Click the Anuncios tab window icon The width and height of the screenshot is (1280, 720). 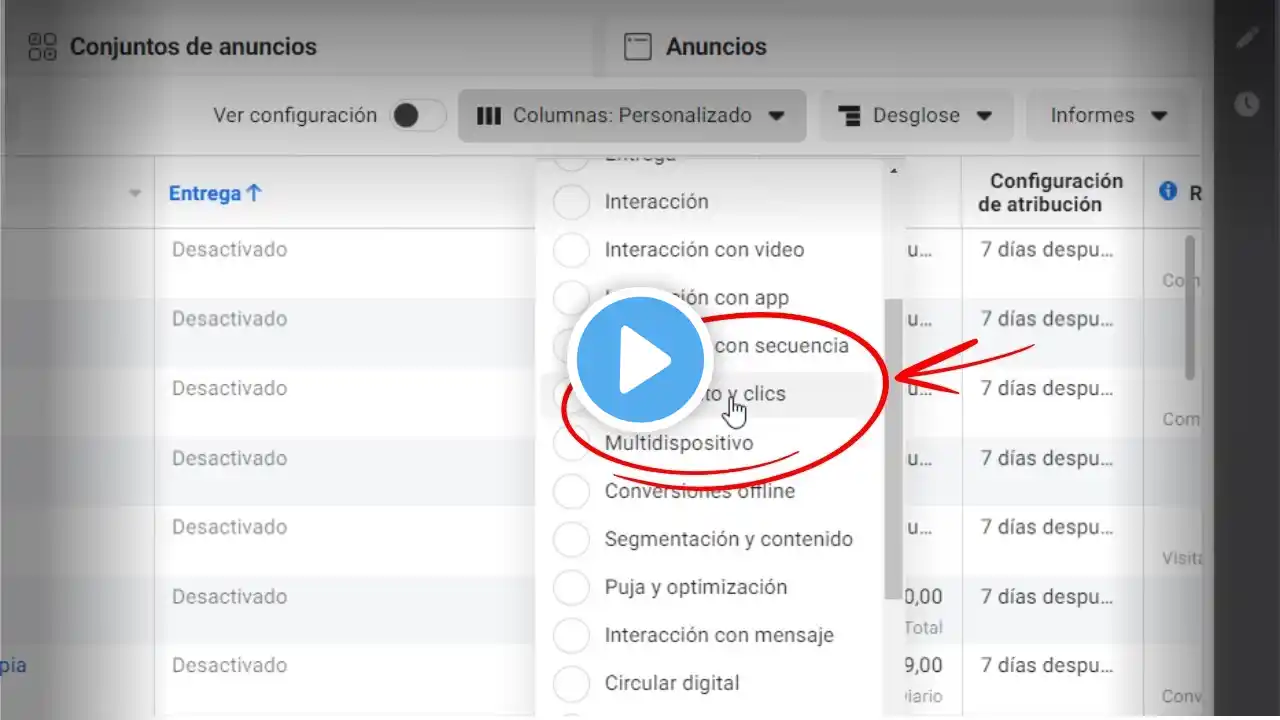637,47
